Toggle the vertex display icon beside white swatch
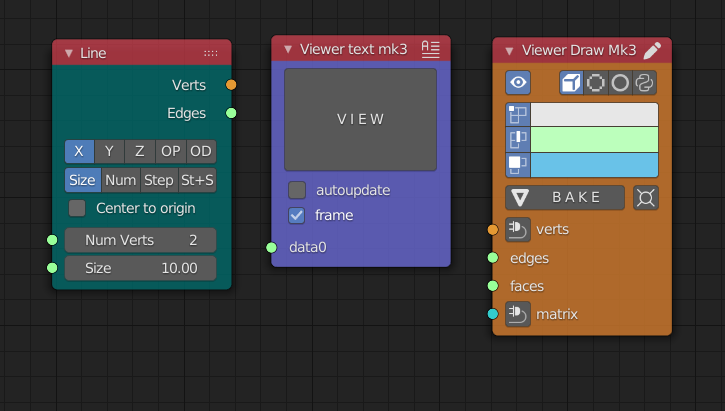 pos(518,115)
